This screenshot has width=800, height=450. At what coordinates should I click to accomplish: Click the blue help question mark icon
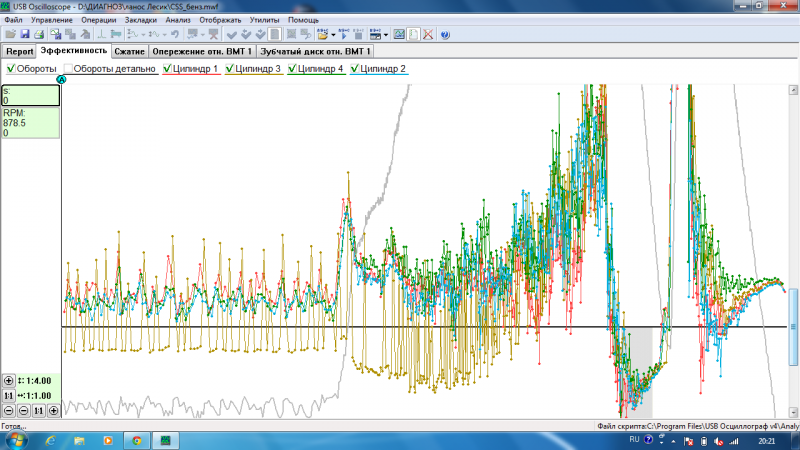pos(445,34)
